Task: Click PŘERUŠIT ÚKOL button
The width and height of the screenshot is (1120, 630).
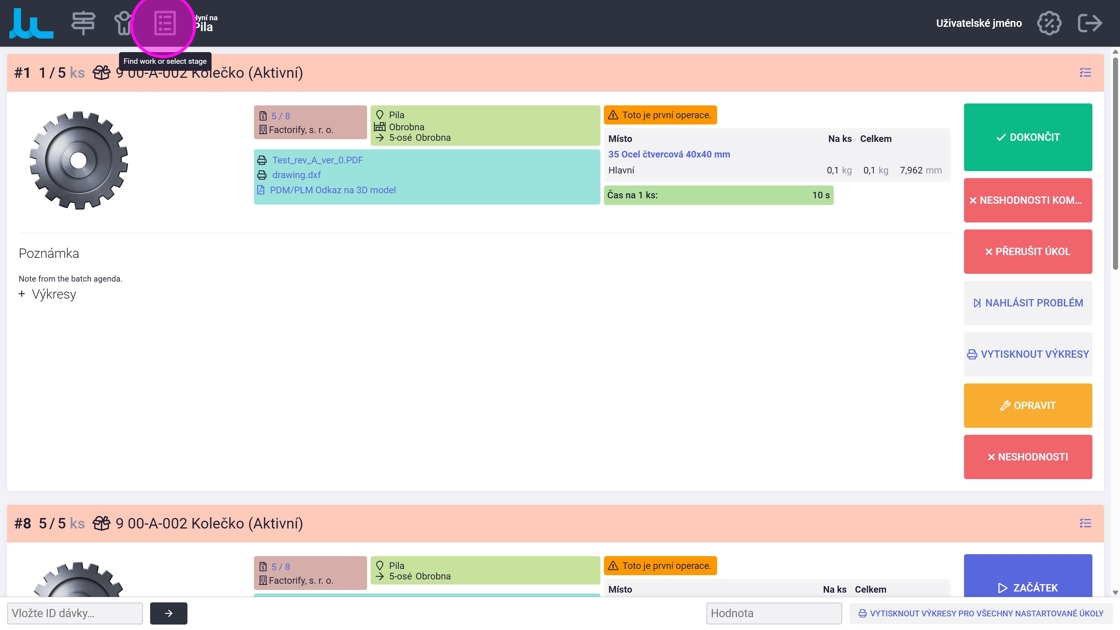Action: [1028, 251]
